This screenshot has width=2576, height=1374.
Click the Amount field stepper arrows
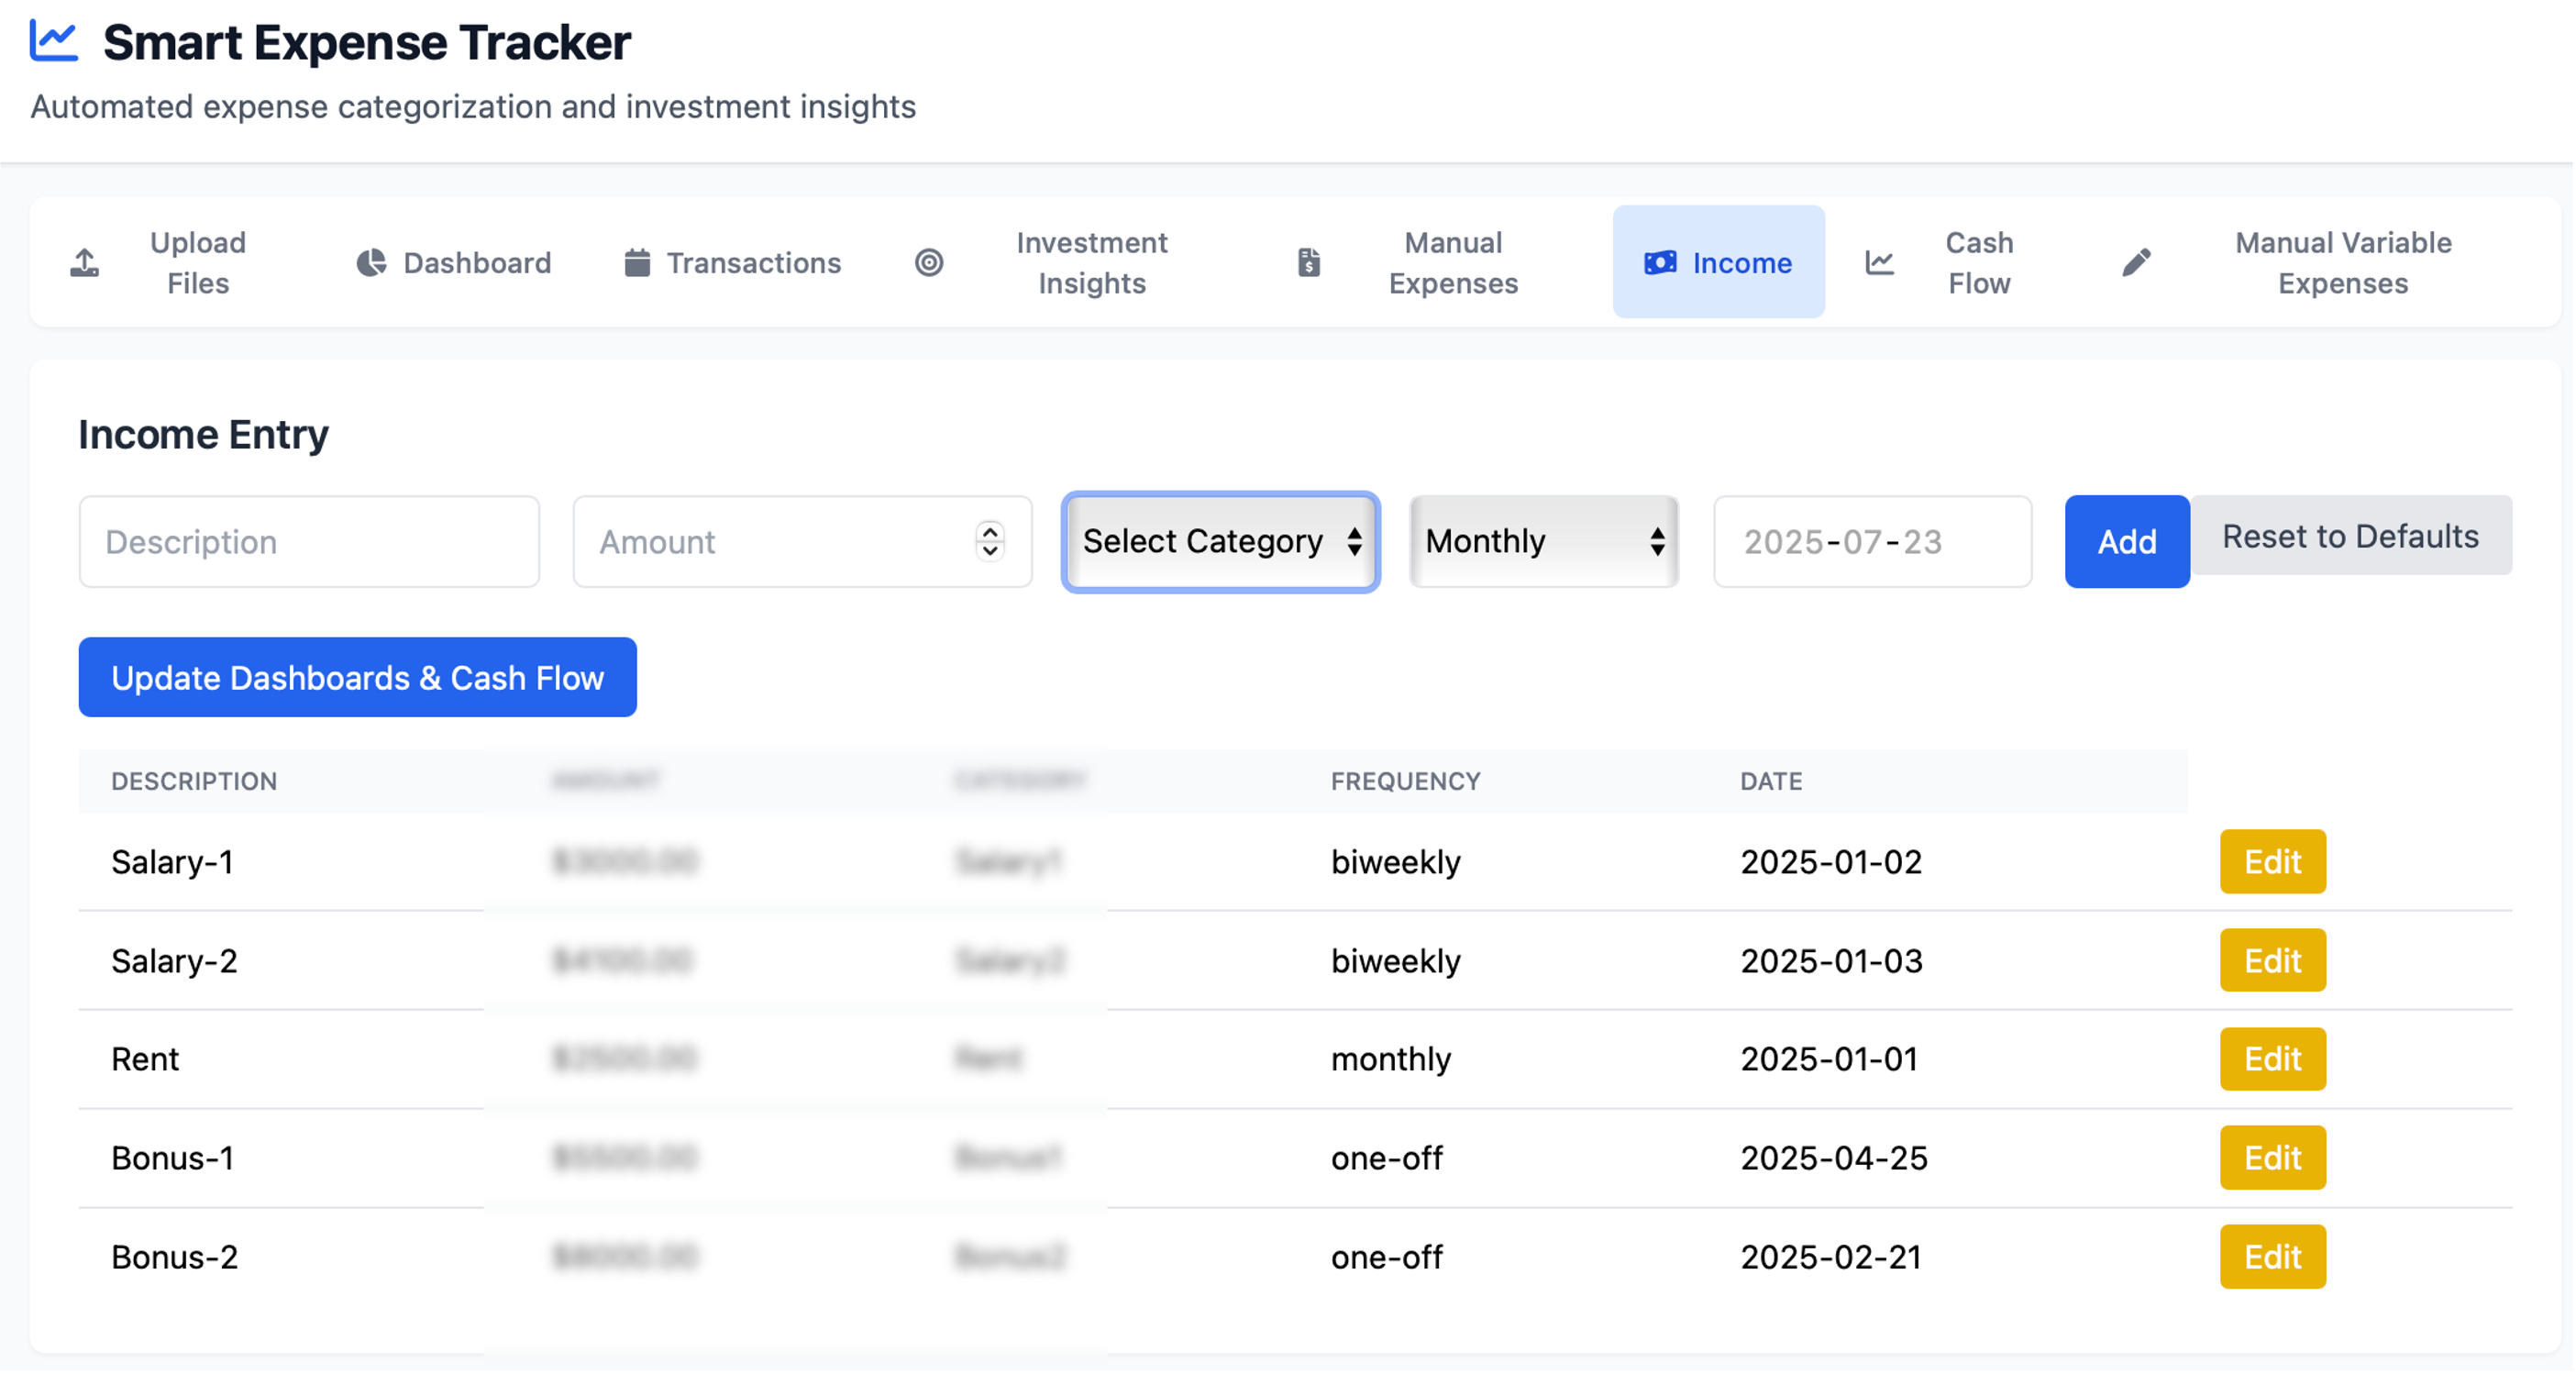(990, 541)
